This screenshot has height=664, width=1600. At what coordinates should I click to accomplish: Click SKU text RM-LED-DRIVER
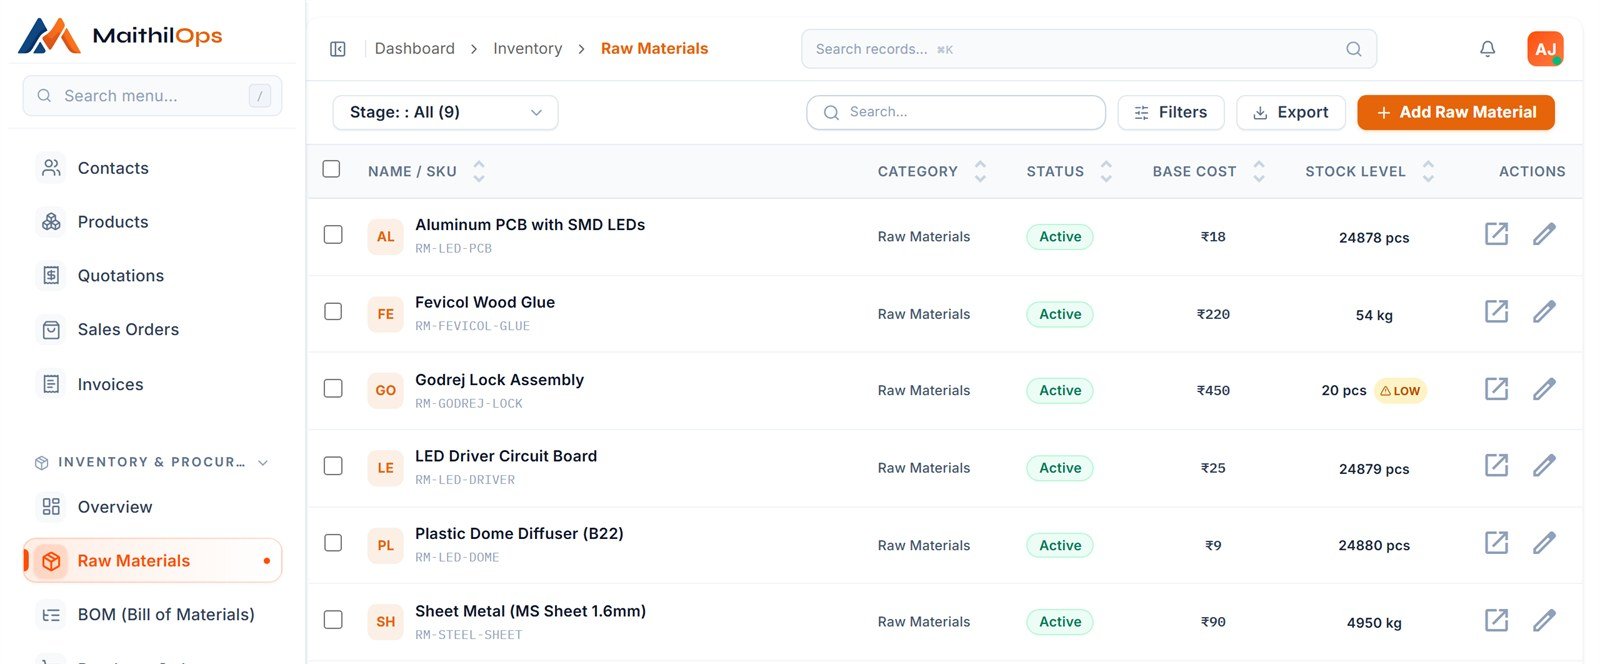(x=465, y=480)
